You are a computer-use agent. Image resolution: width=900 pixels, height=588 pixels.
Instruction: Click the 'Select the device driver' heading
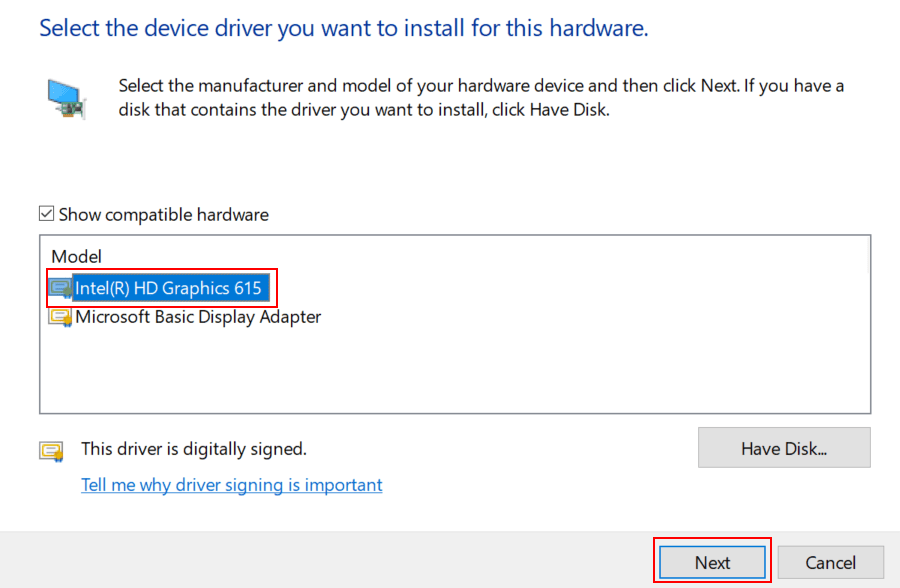point(344,28)
